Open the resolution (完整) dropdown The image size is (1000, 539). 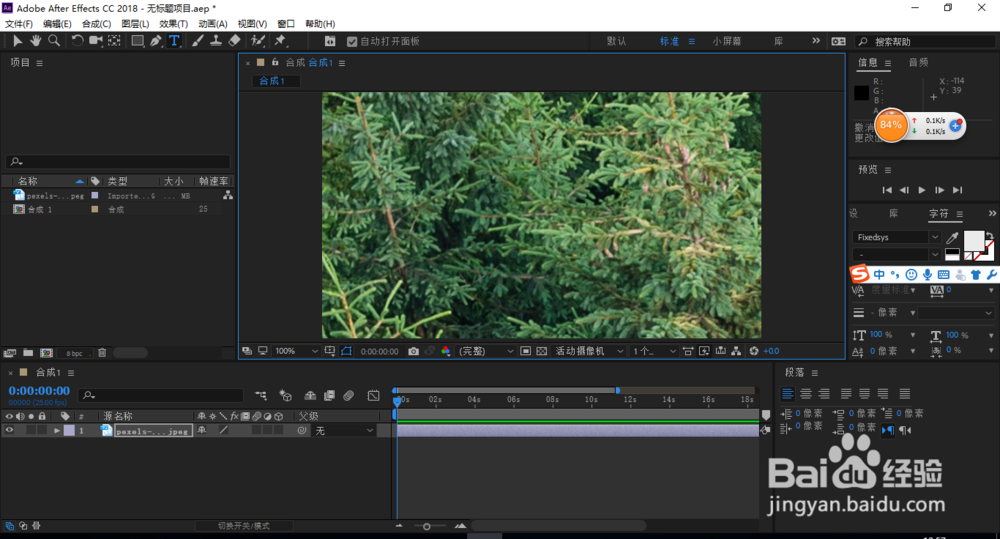tap(486, 351)
